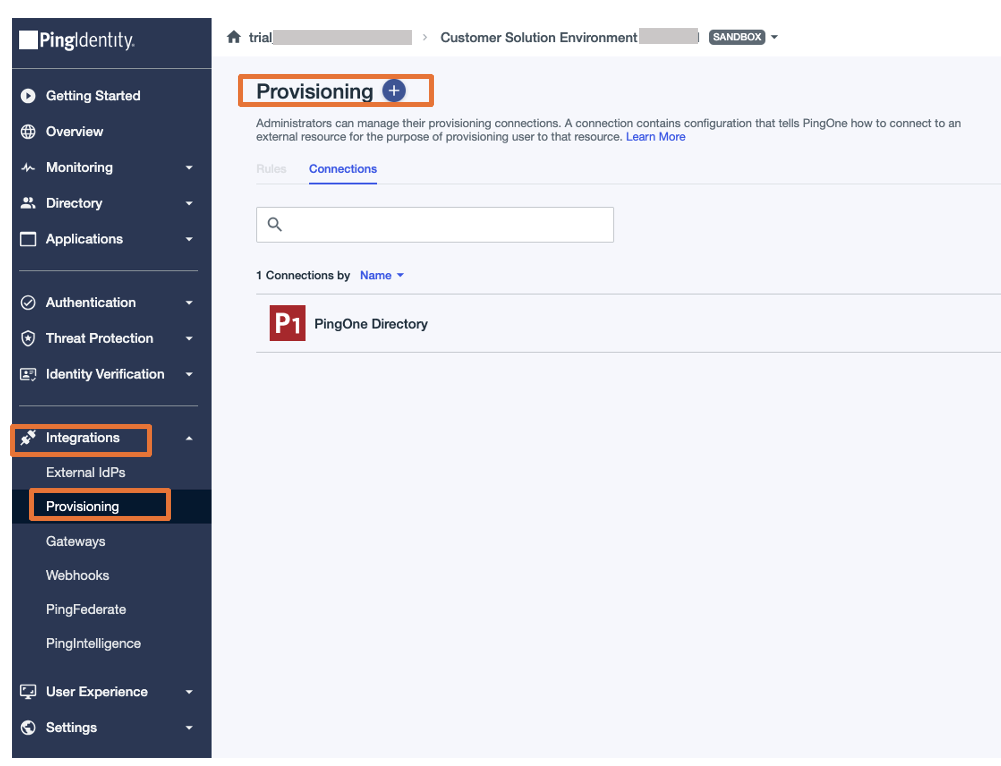The height and width of the screenshot is (766, 1001).
Task: Select the Getting Started play icon
Action: (28, 95)
